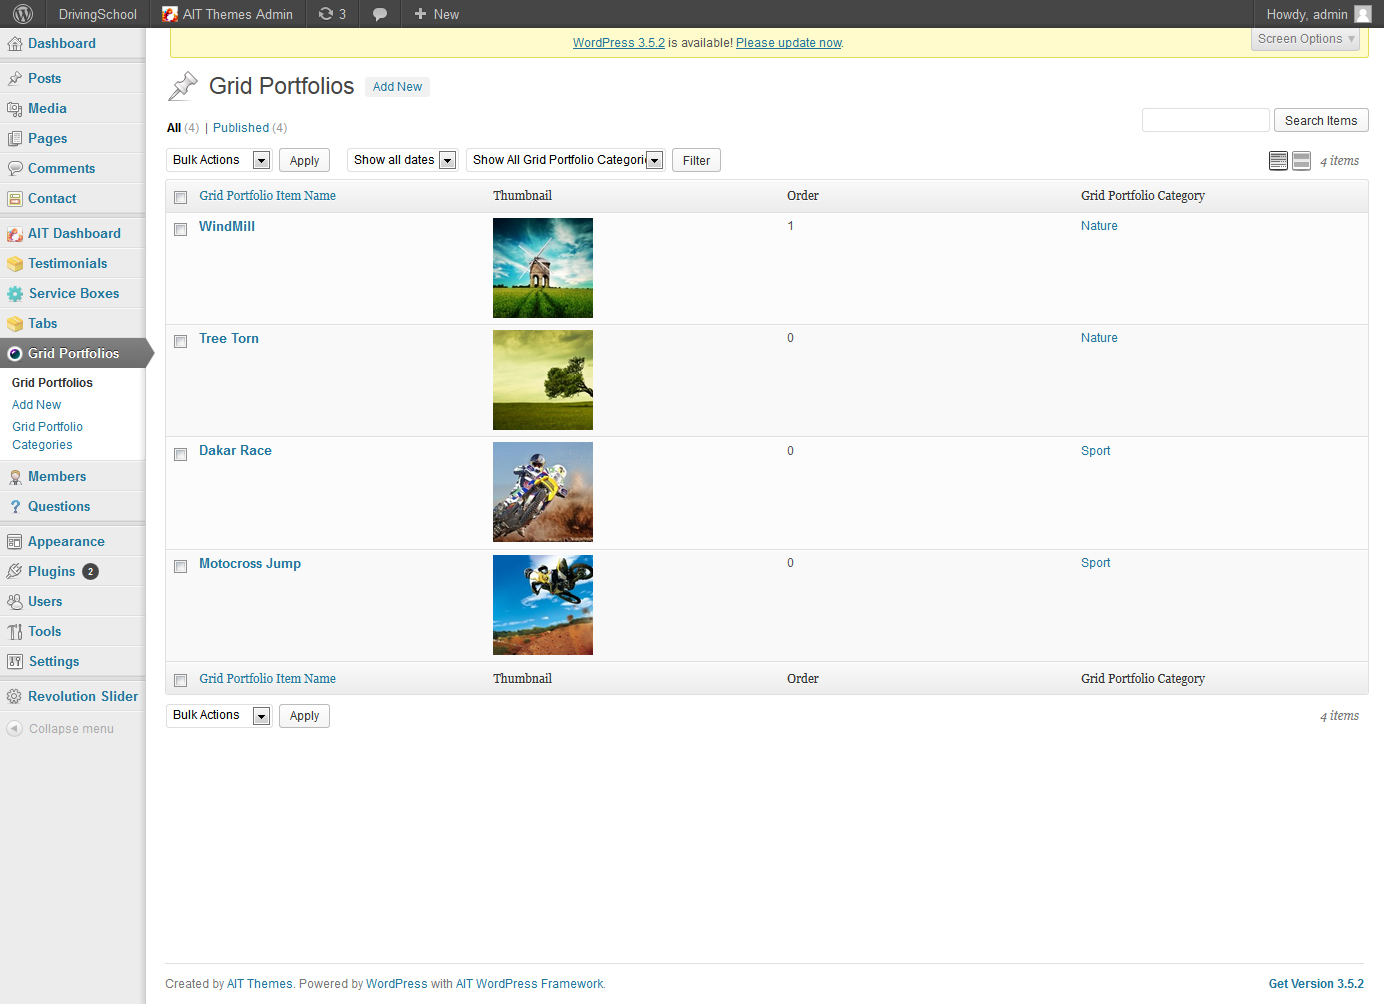Image resolution: width=1384 pixels, height=1004 pixels.
Task: Open the top Bulk Actions dropdown
Action: 219,160
